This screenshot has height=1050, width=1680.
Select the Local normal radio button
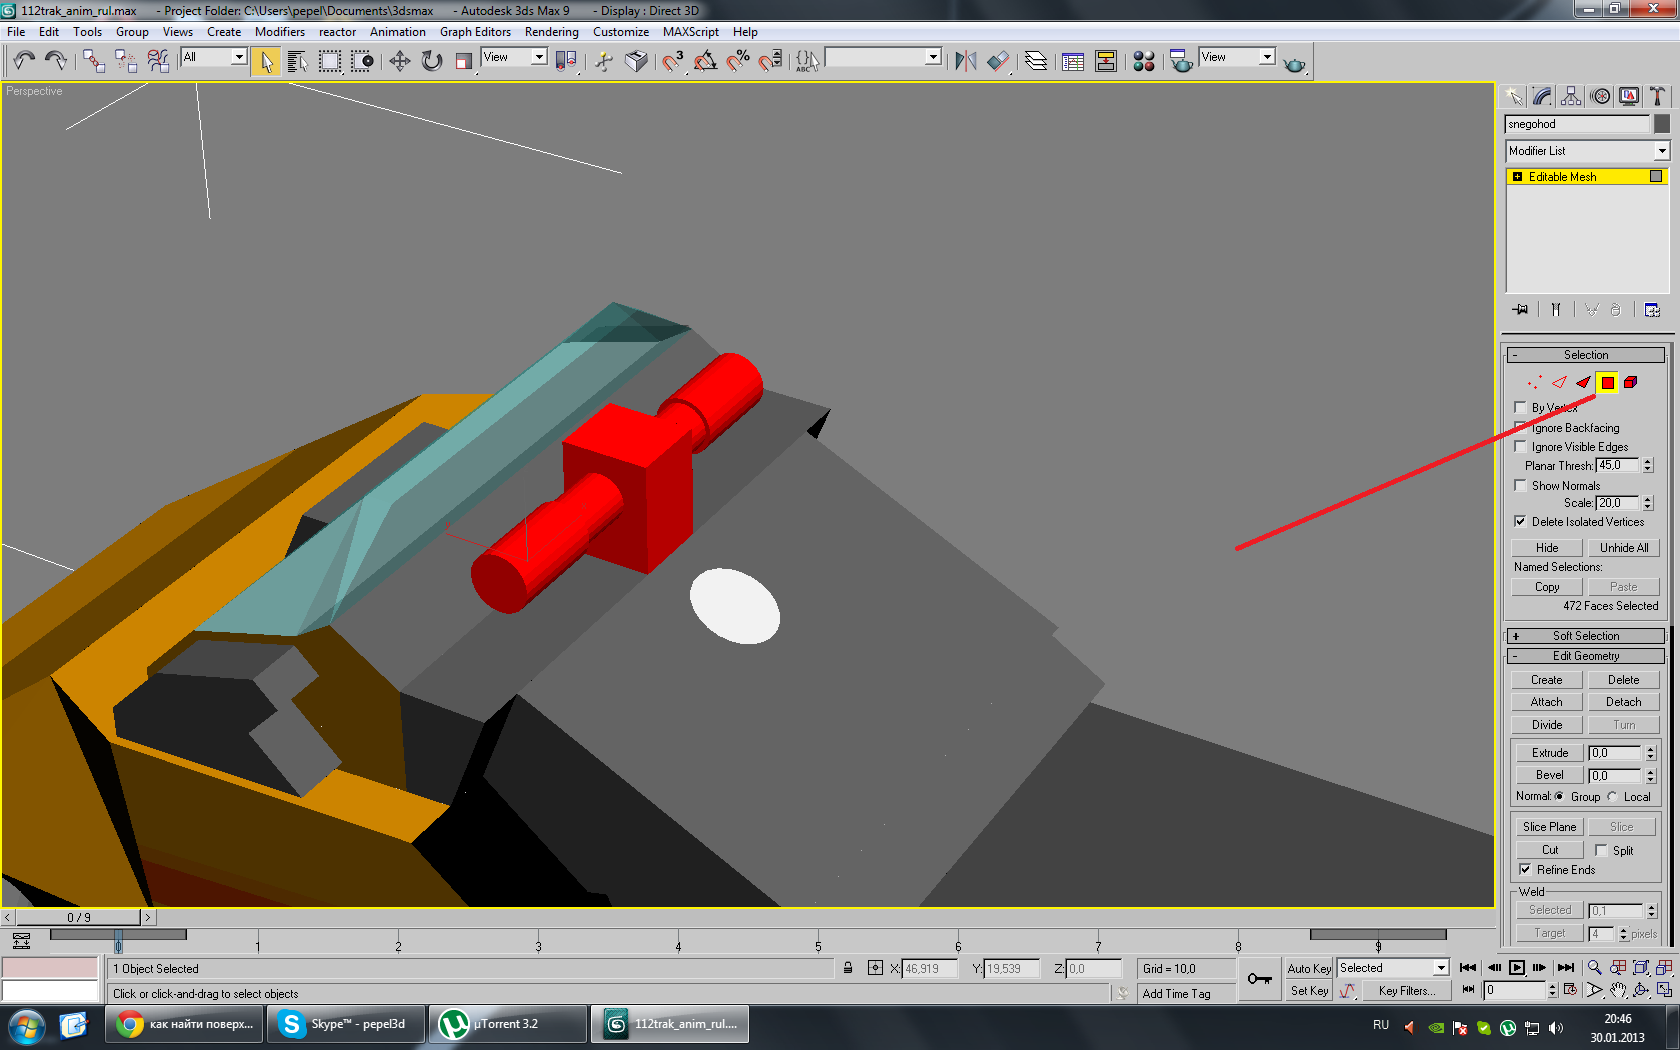[x=1612, y=797]
